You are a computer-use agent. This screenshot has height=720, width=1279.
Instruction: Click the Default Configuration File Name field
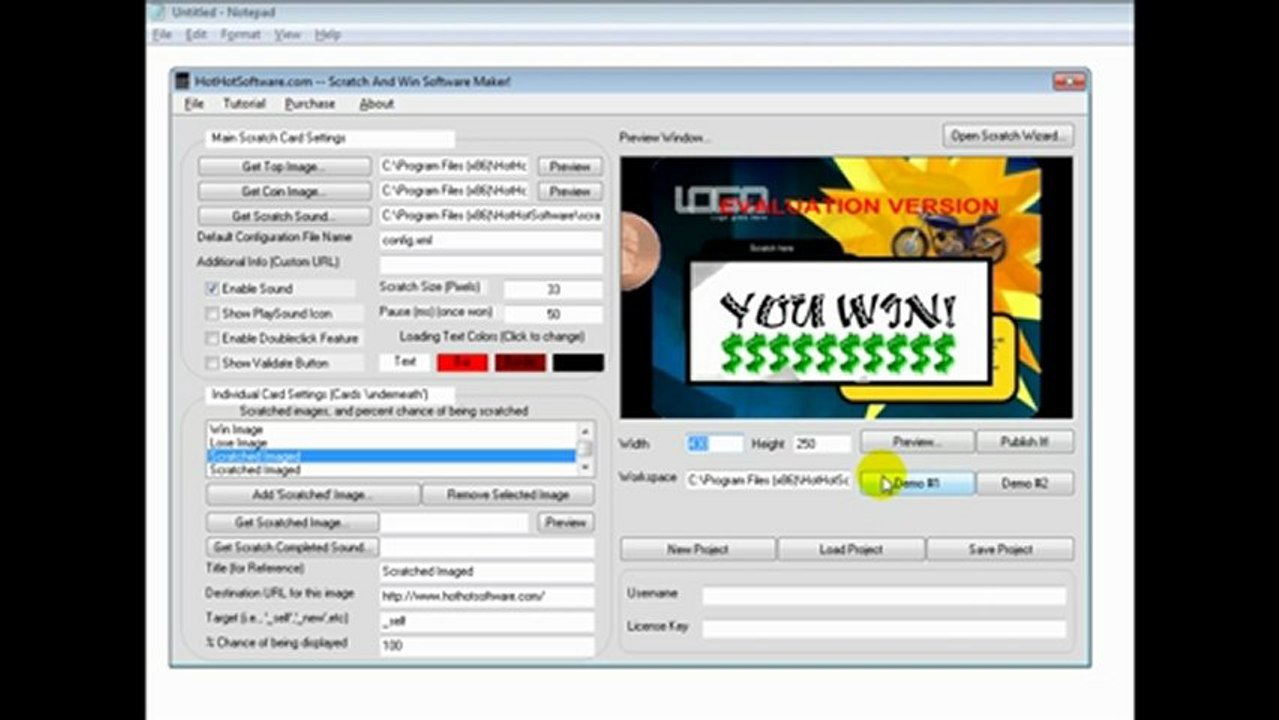tap(491, 241)
